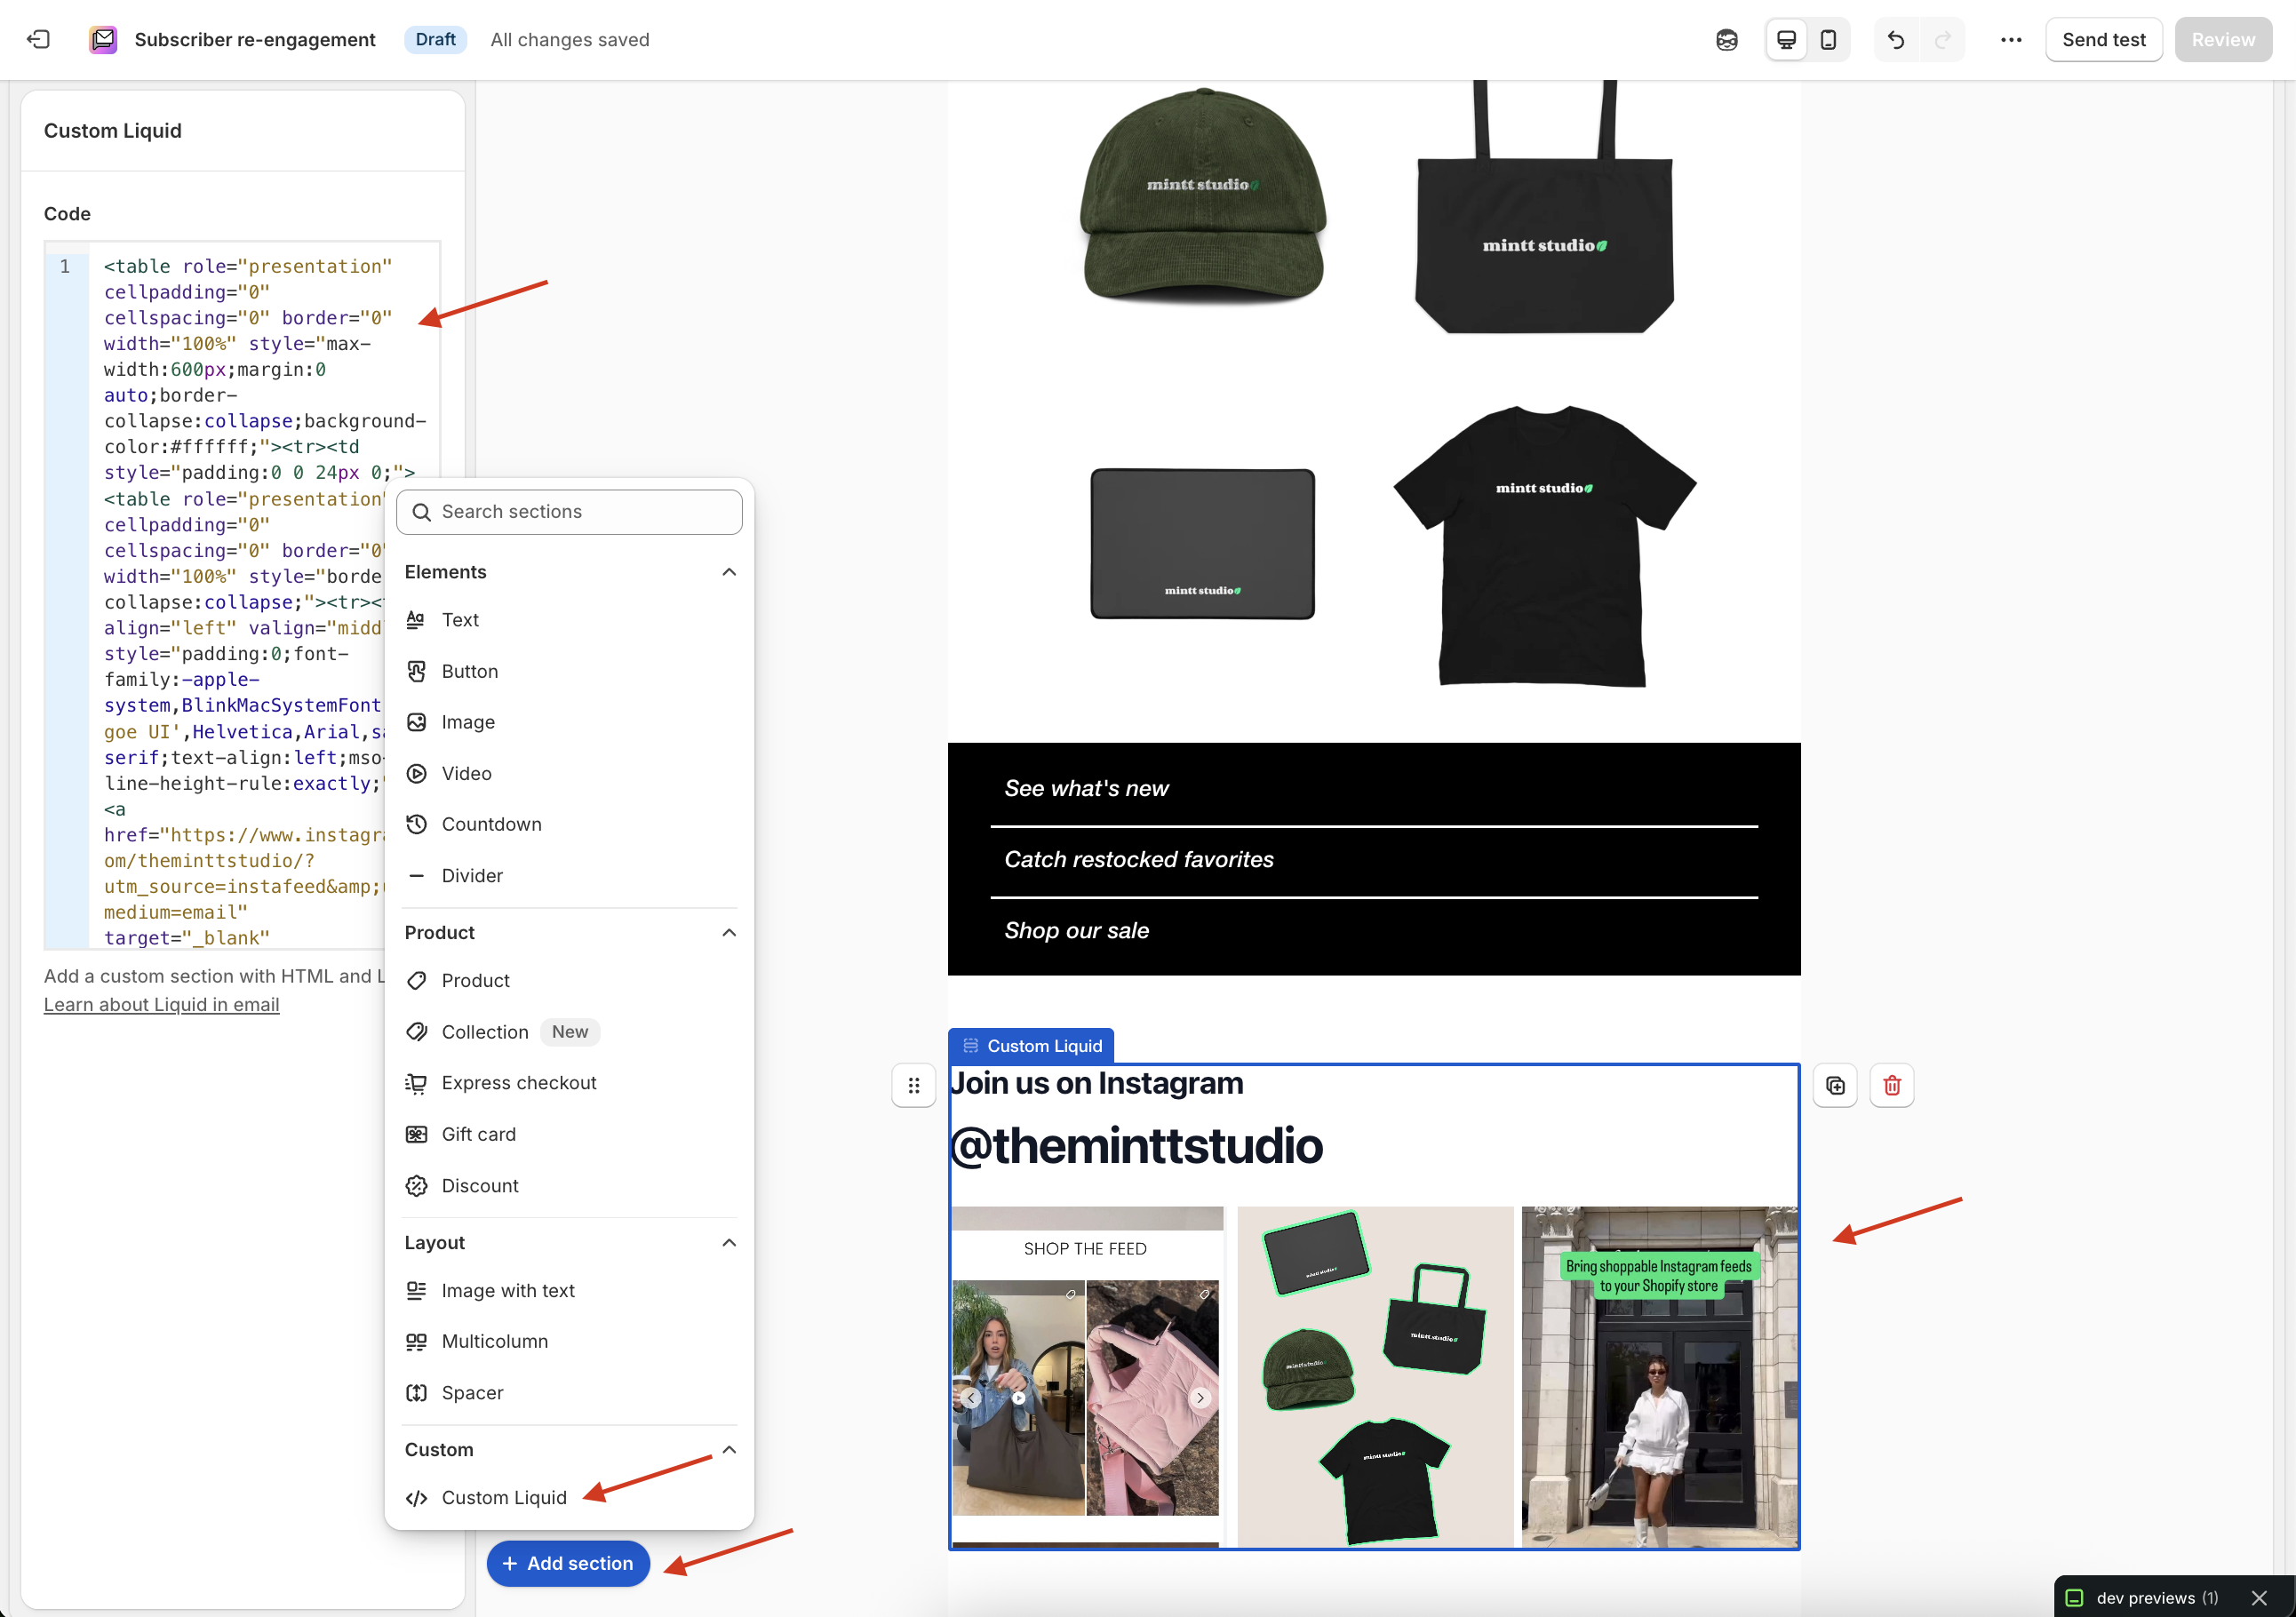Collapse the Elements group
Viewport: 2296px width, 1617px height.
729,572
